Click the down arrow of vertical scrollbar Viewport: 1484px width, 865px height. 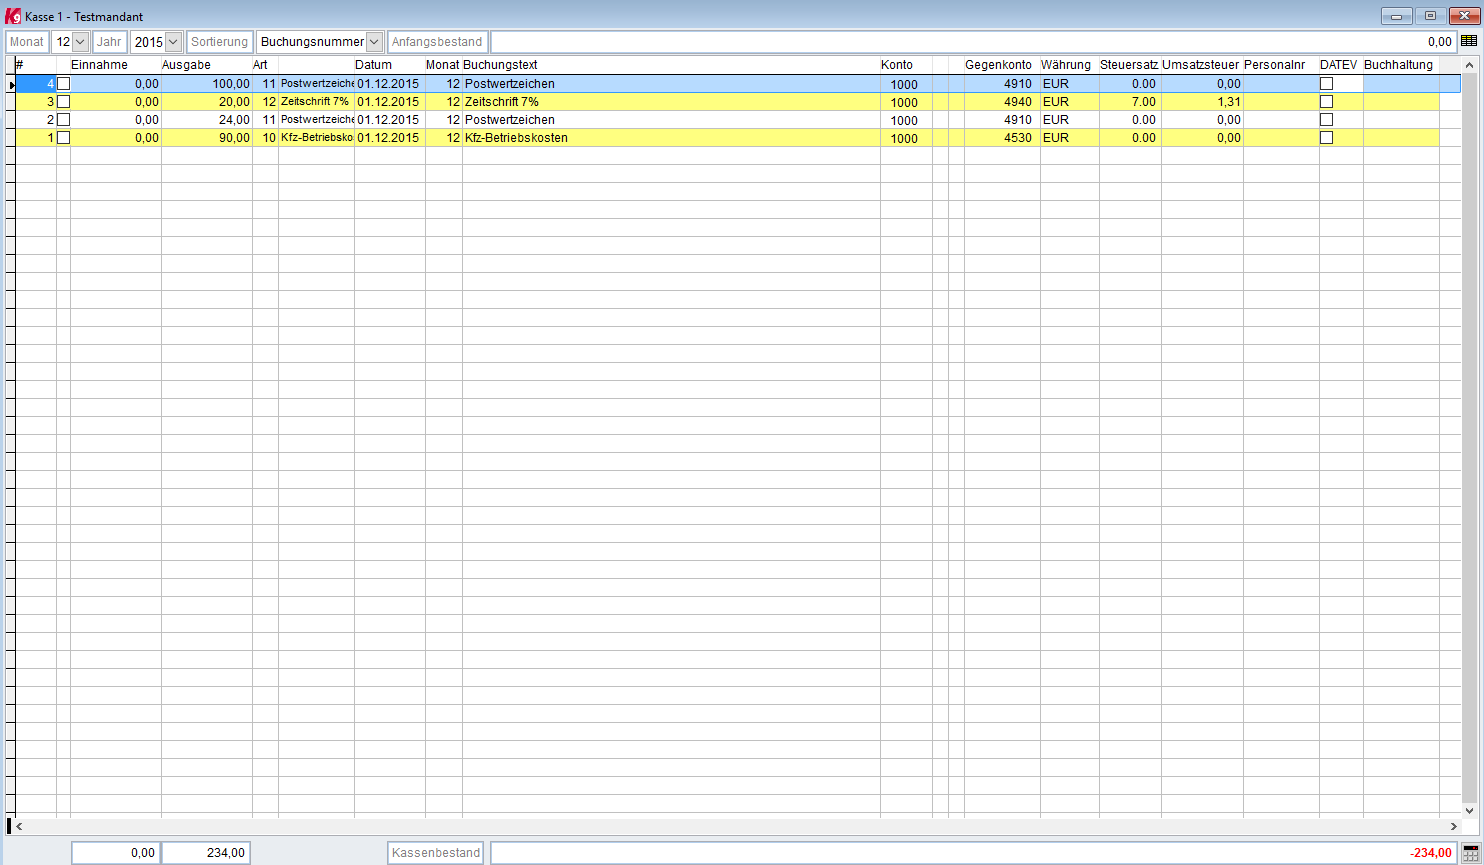[x=1470, y=811]
